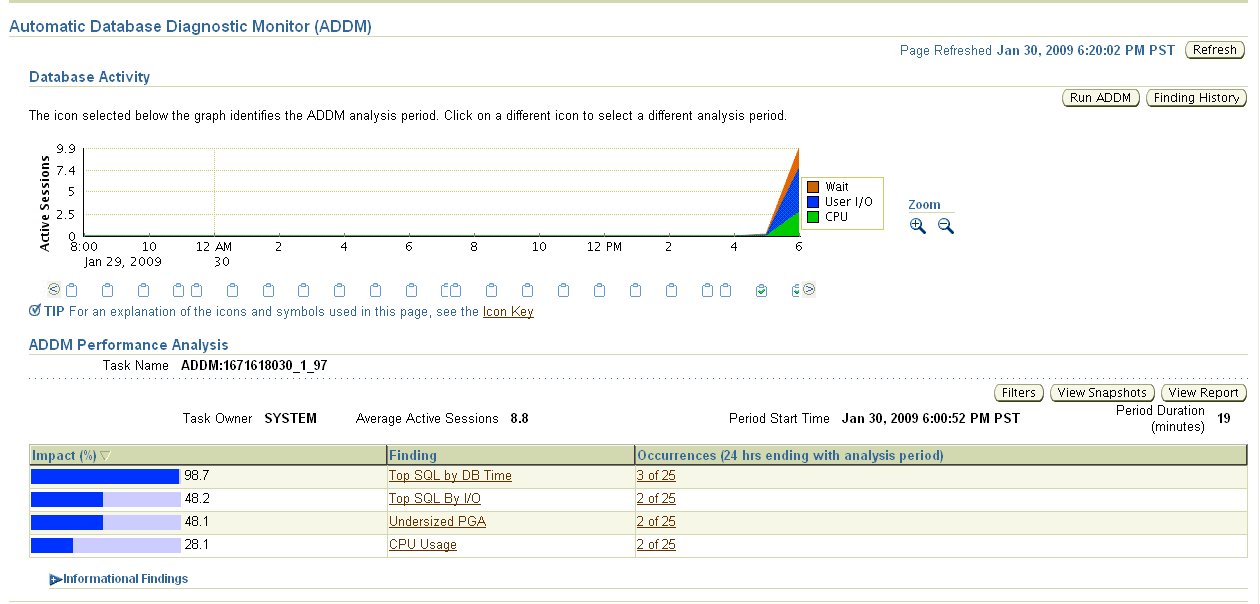
Task: Open the Icon Key explanation
Action: [506, 311]
